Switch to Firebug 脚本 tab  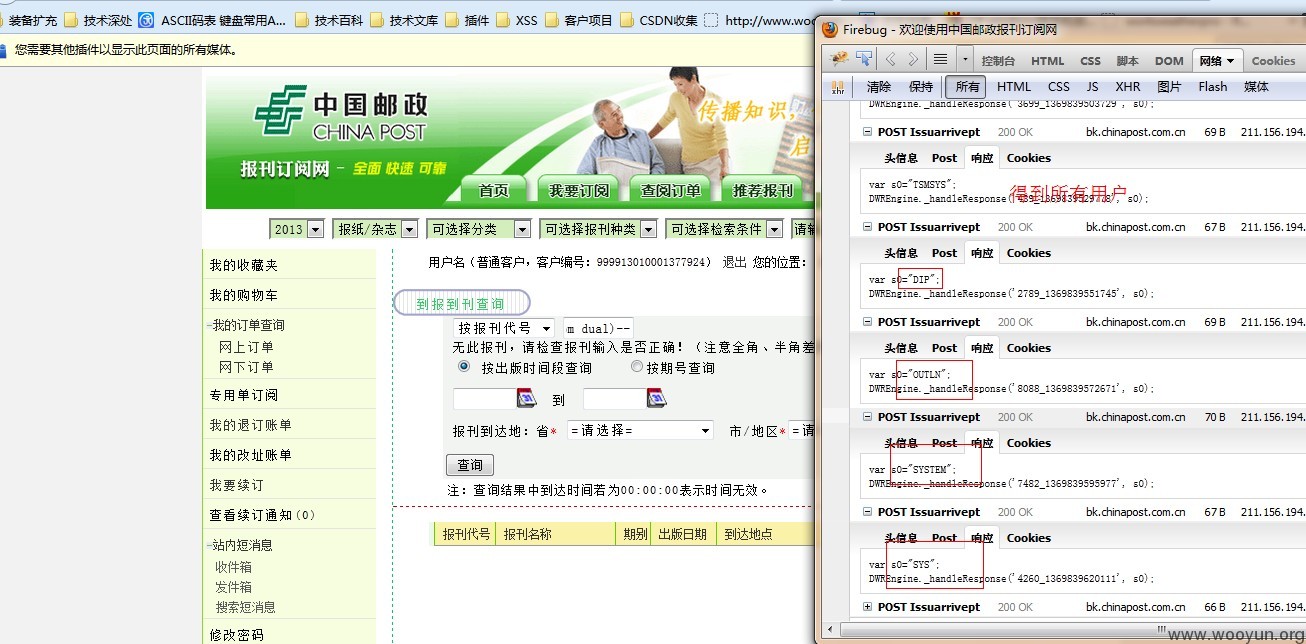(x=1127, y=61)
